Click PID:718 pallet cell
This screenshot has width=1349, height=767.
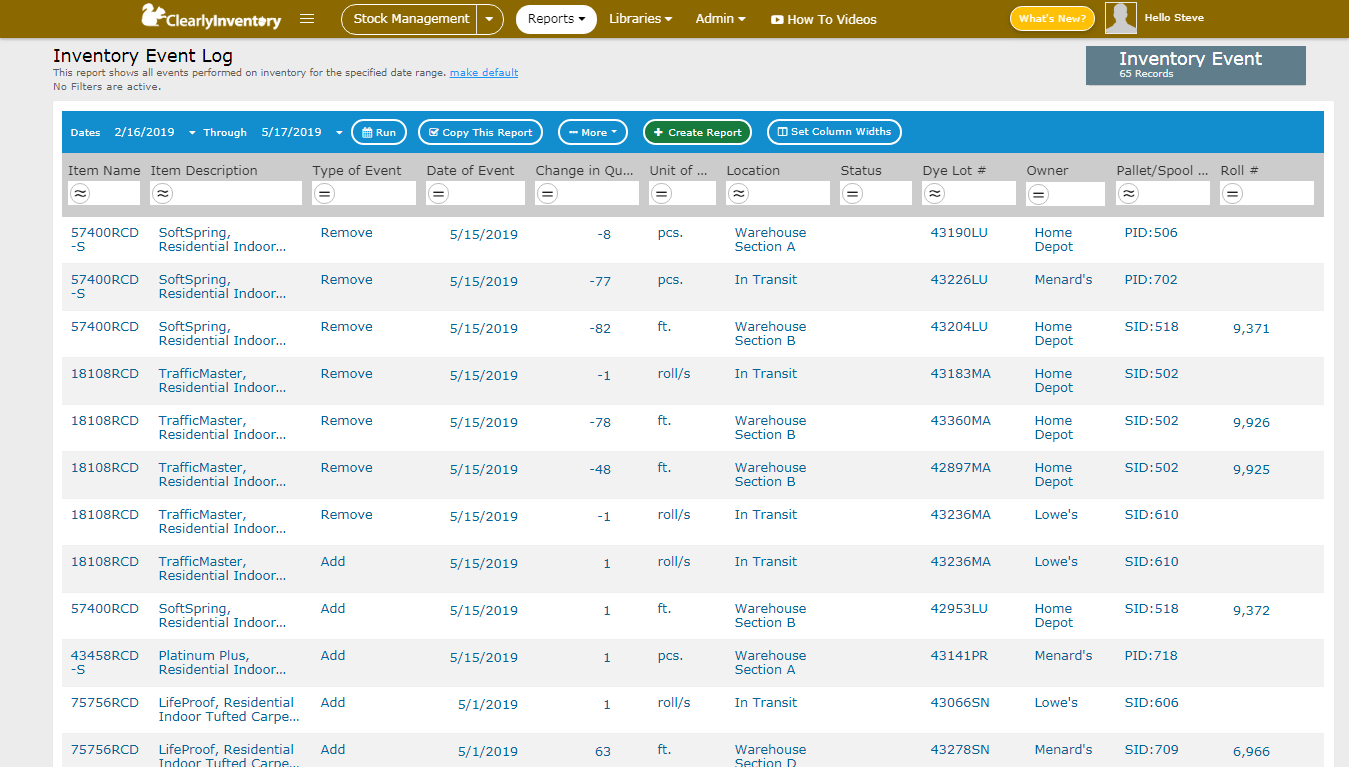(x=1151, y=656)
